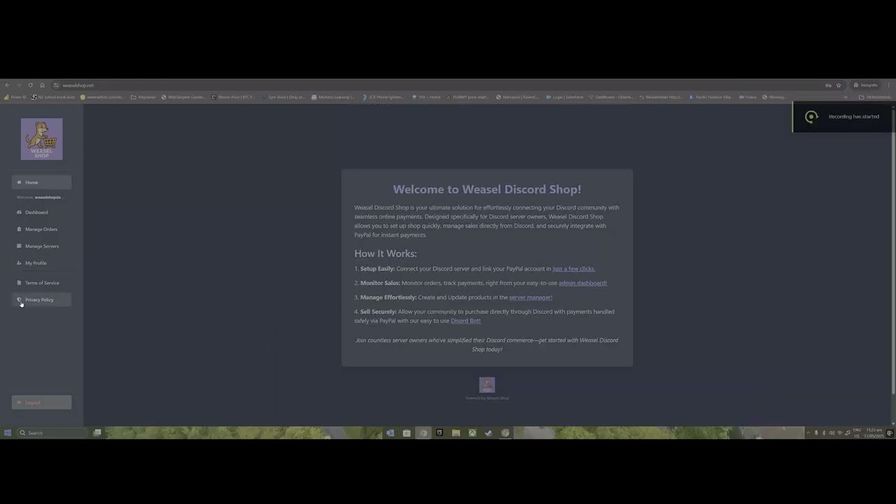Viewport: 896px width, 504px height.
Task: Click the browser back arrow
Action: click(x=7, y=85)
